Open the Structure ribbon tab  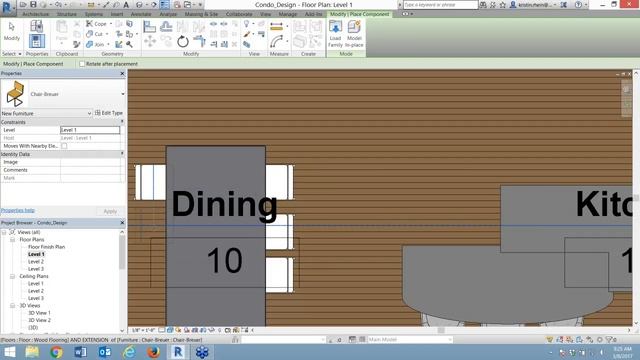[67, 14]
